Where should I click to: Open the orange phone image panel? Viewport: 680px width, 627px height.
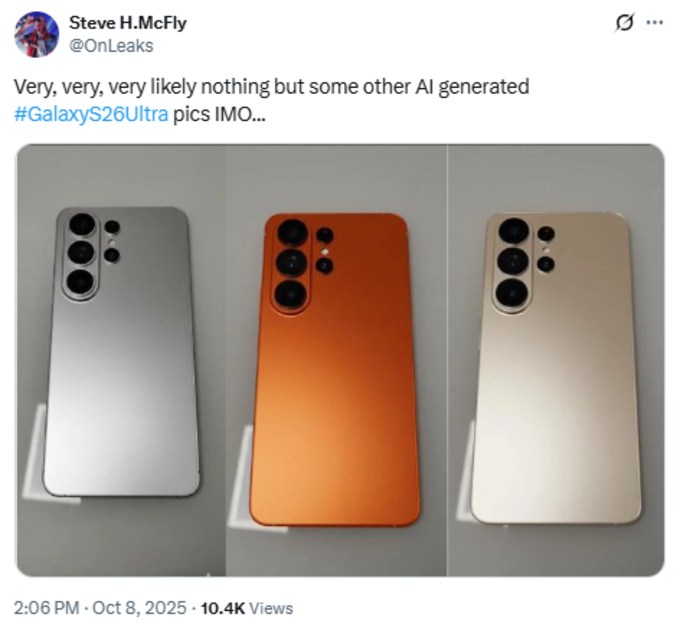click(x=336, y=360)
